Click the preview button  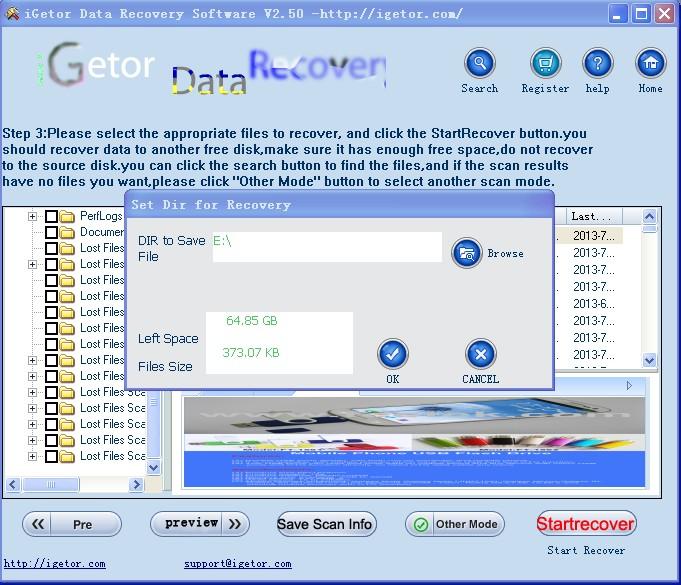click(x=200, y=524)
